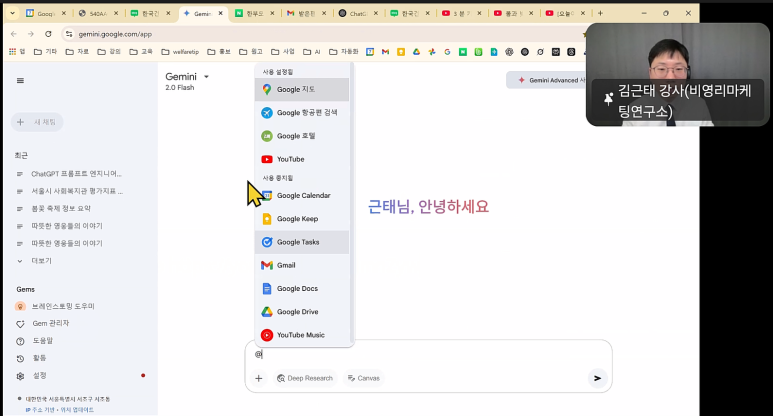Open Google Drive bookmark icon in bookmarks bar

[417, 51]
